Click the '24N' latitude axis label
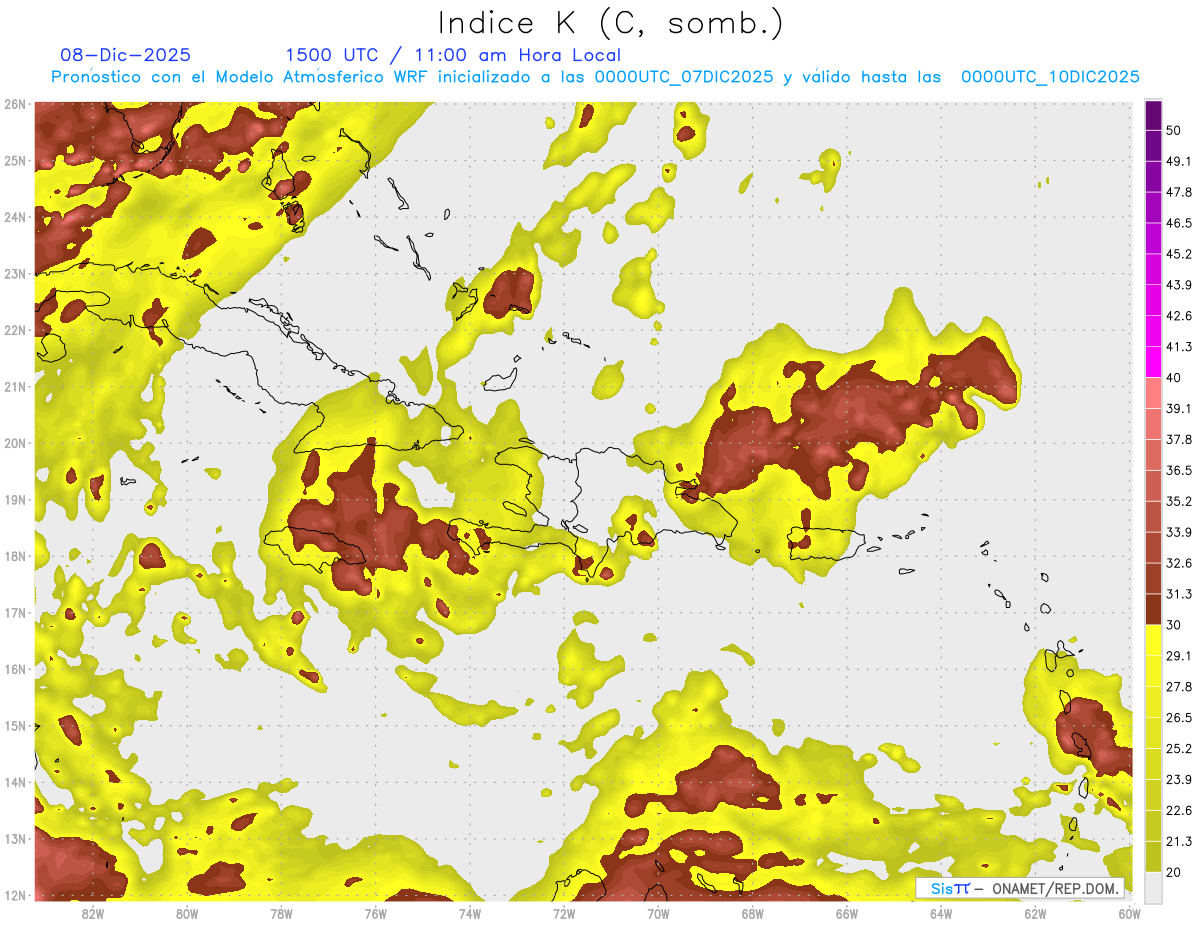 pyautogui.click(x=14, y=217)
